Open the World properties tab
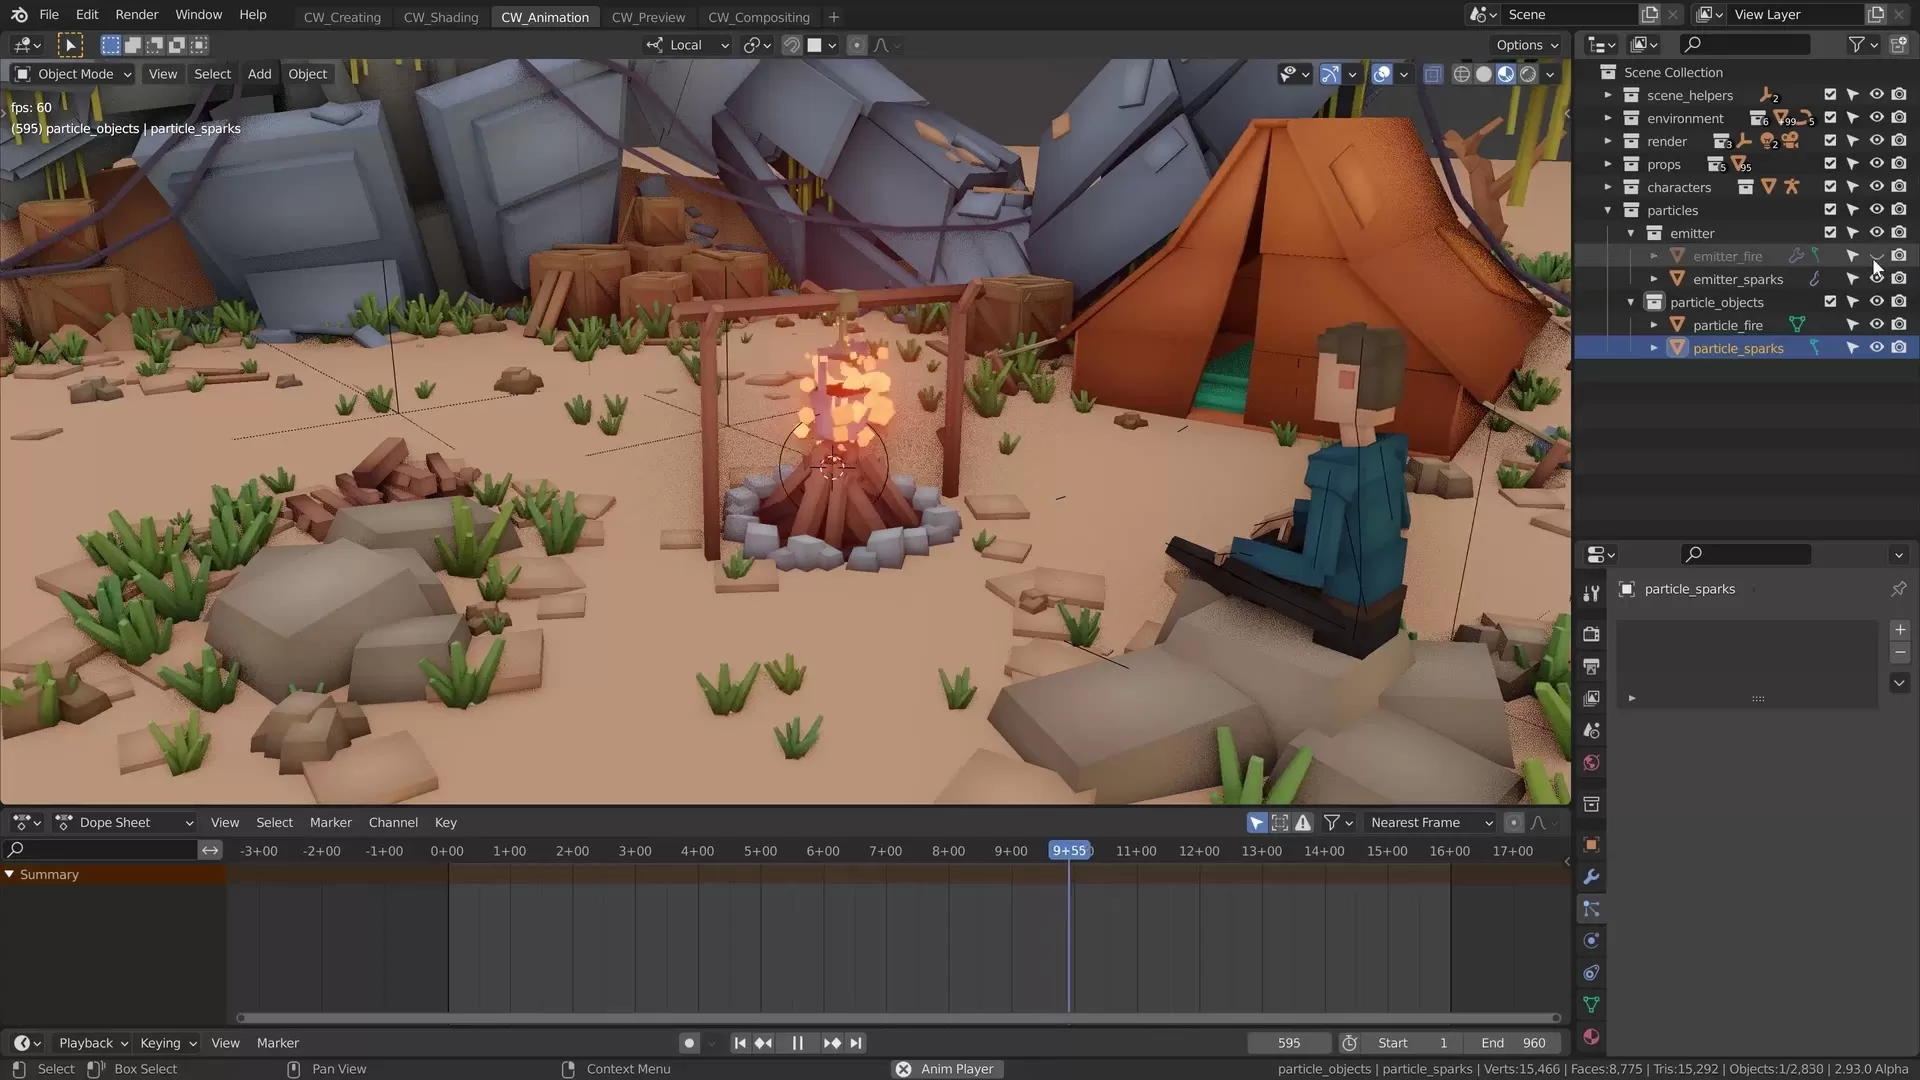The height and width of the screenshot is (1080, 1920). tap(1591, 763)
